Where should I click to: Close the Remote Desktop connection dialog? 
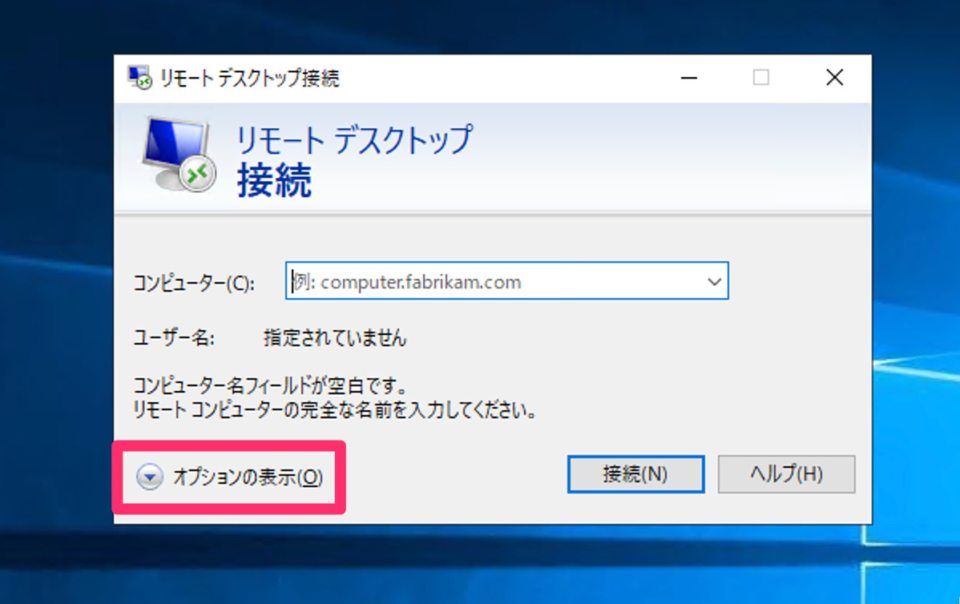(834, 78)
